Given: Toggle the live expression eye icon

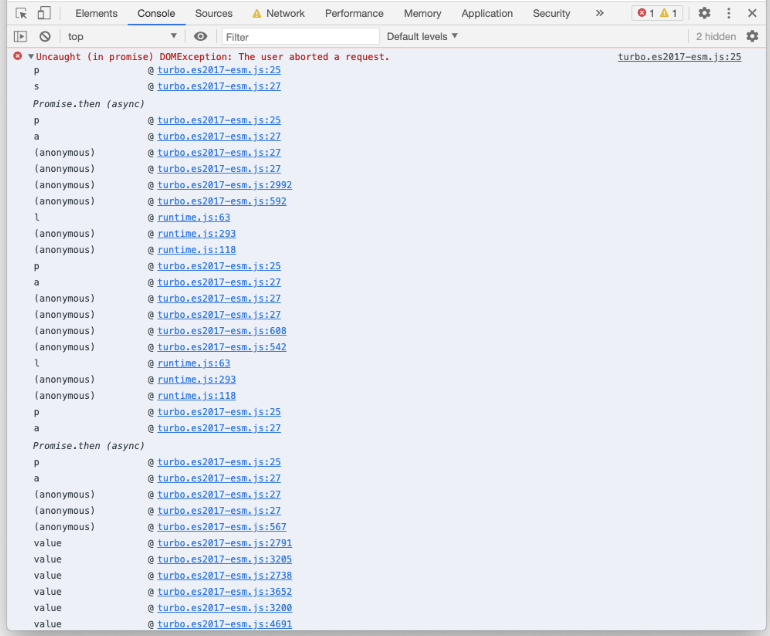Looking at the screenshot, I should [x=200, y=36].
